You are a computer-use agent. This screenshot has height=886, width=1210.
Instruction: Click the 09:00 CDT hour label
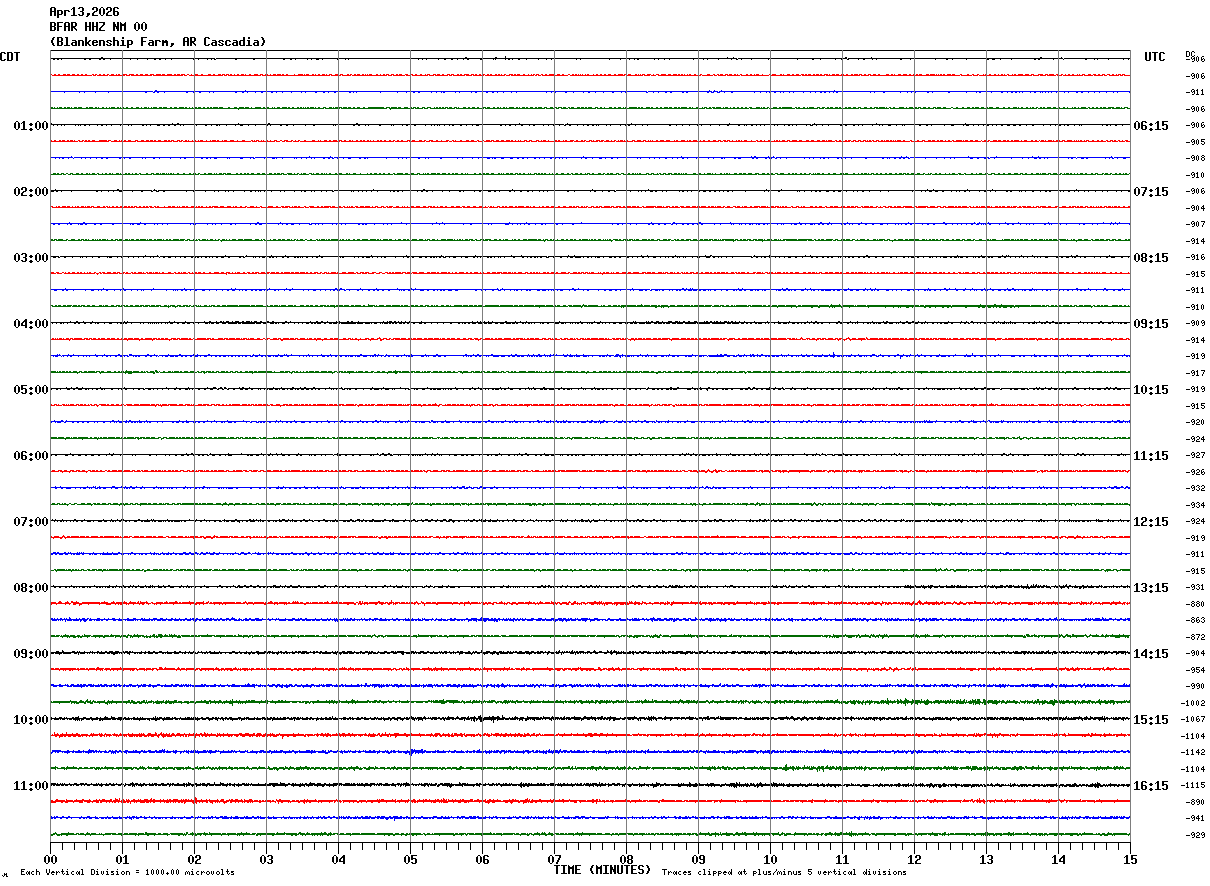click(31, 654)
